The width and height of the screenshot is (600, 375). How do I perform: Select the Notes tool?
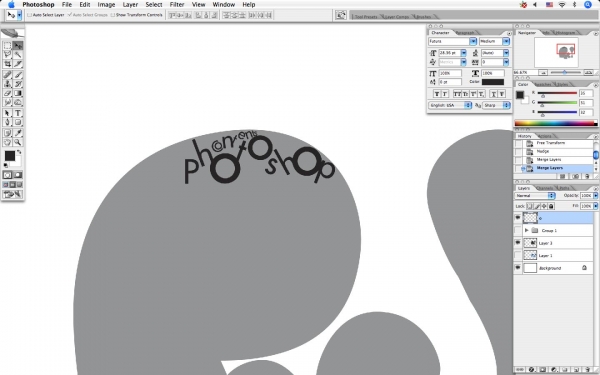pos(7,133)
